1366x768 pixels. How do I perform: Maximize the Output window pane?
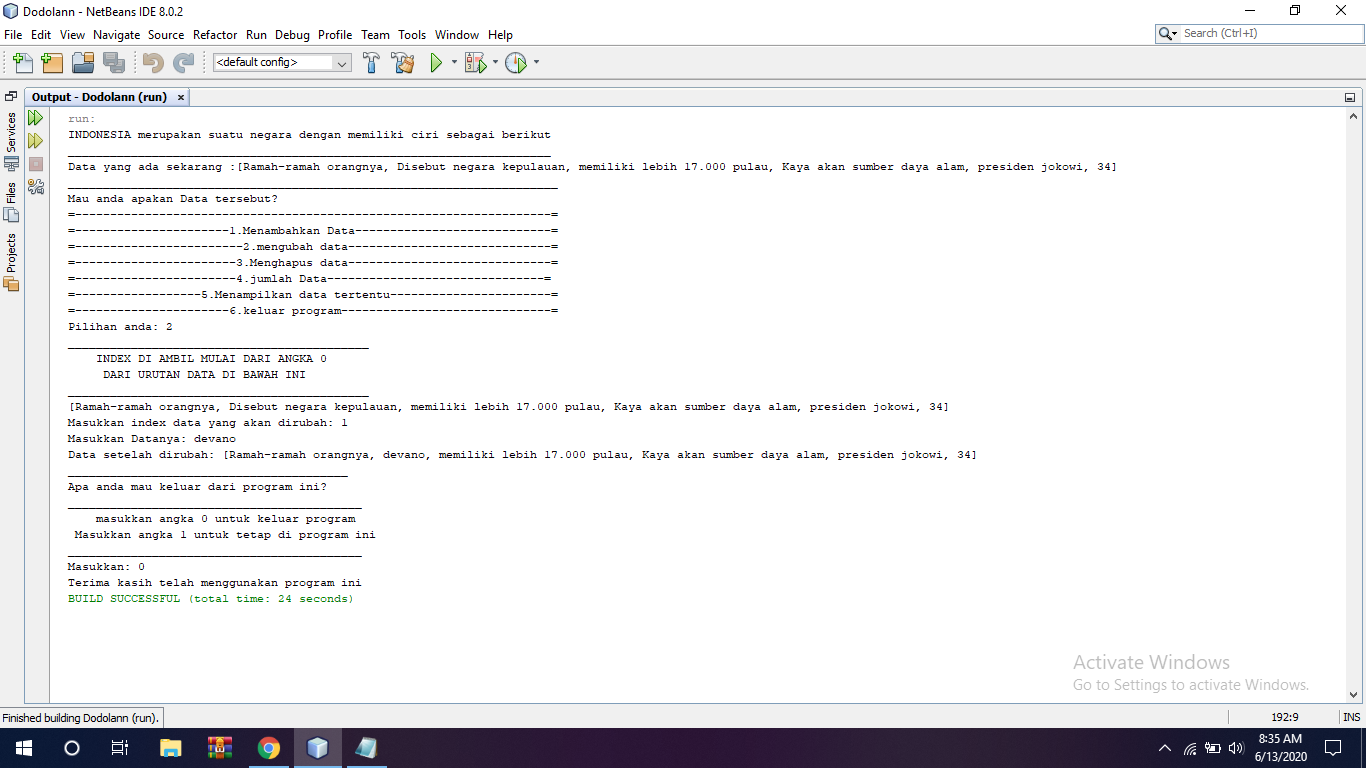click(x=1350, y=96)
